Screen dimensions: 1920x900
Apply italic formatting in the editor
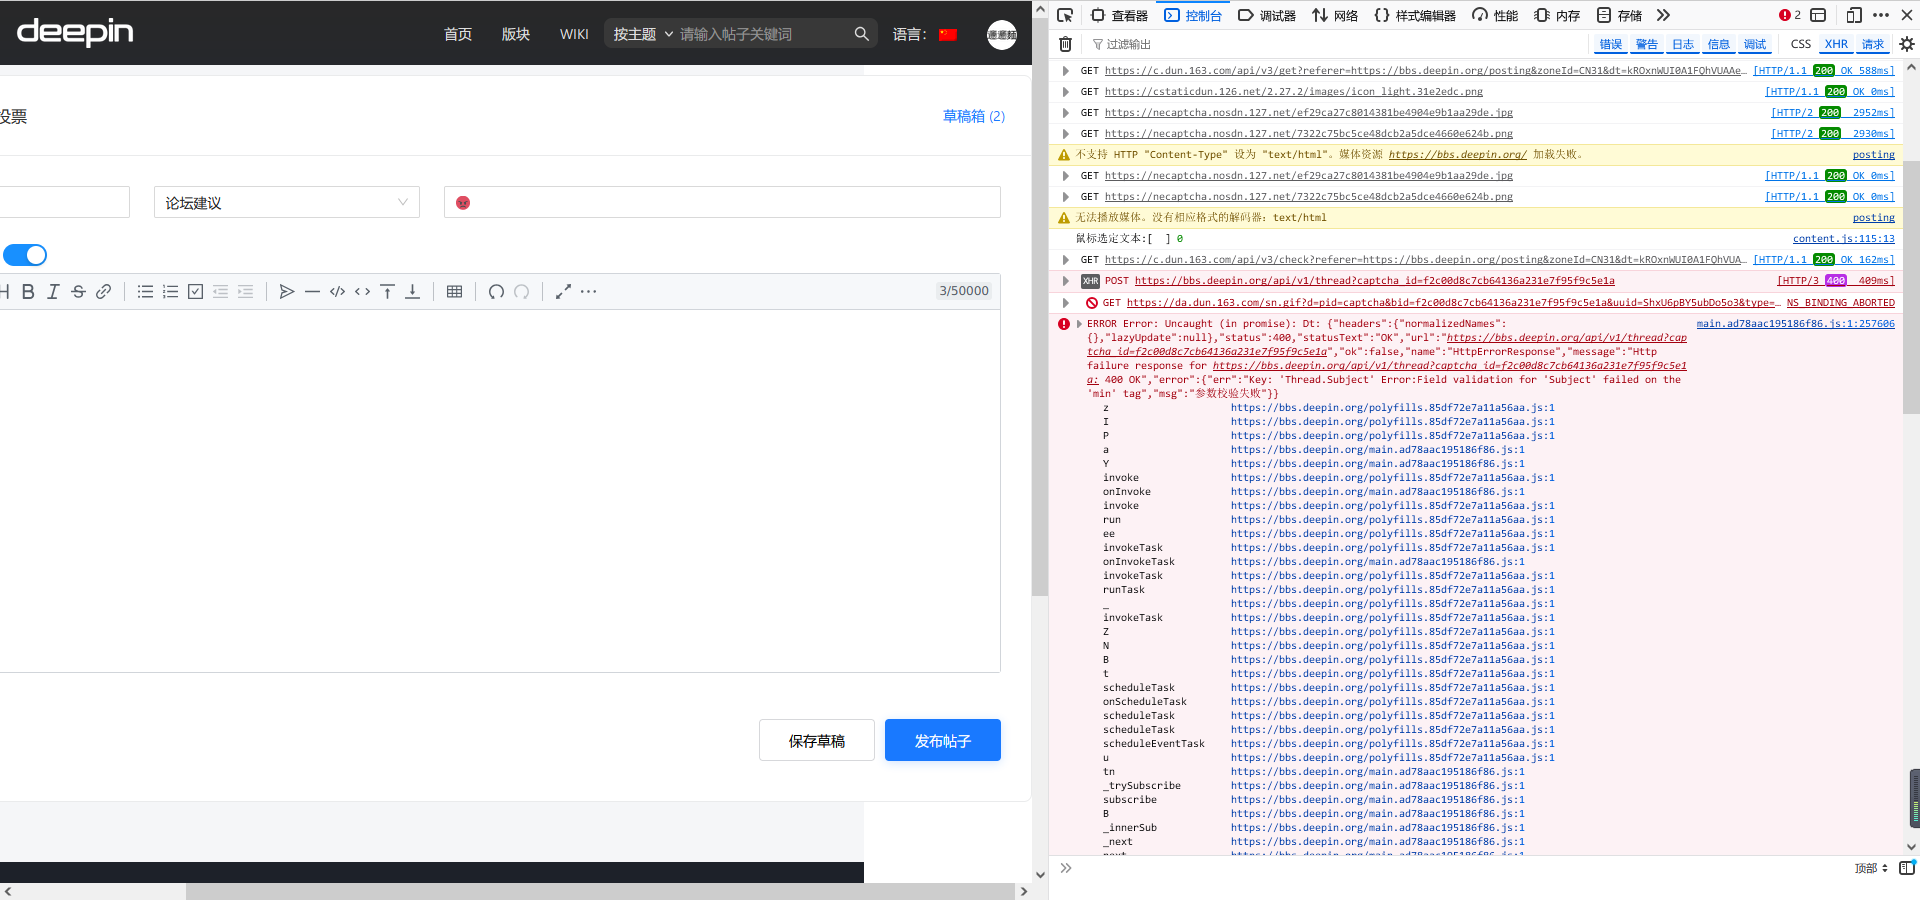pos(53,292)
